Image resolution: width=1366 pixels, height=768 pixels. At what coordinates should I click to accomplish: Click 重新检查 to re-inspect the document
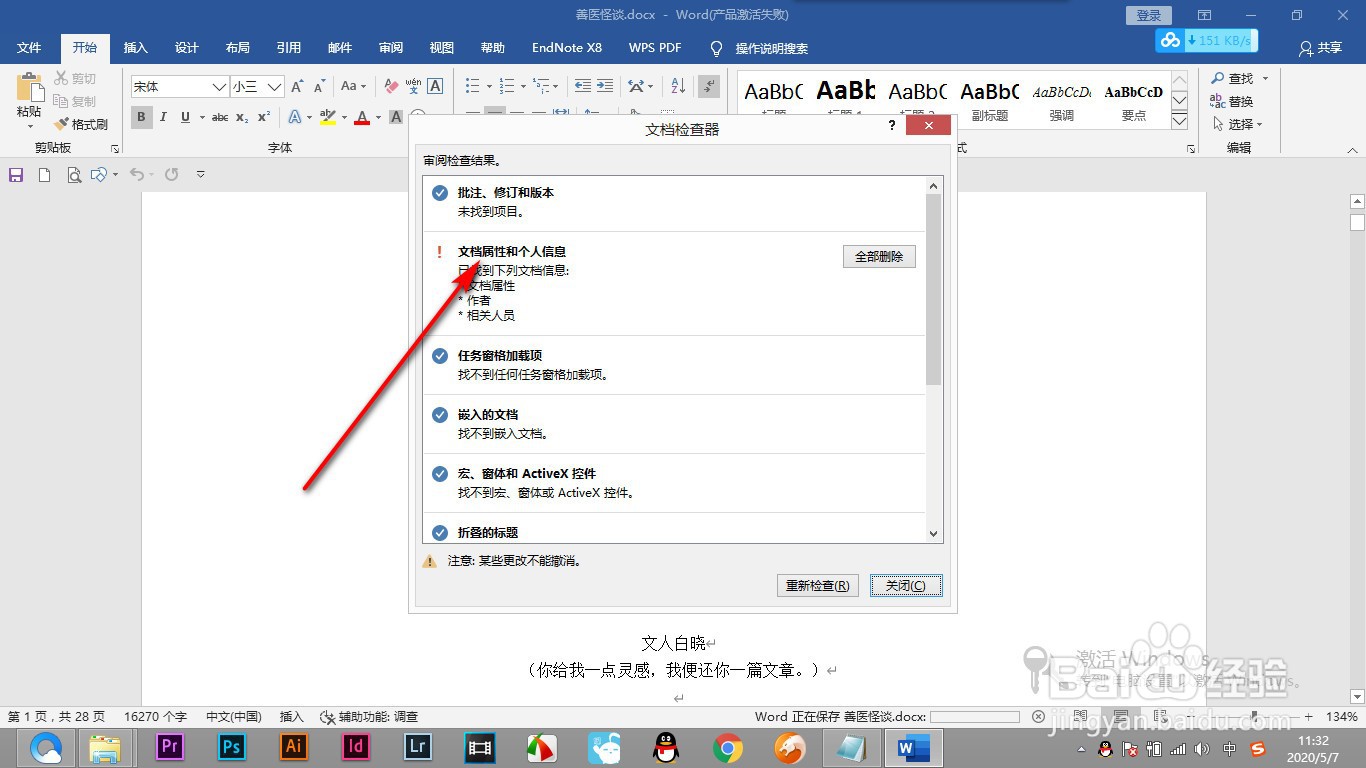coord(817,585)
